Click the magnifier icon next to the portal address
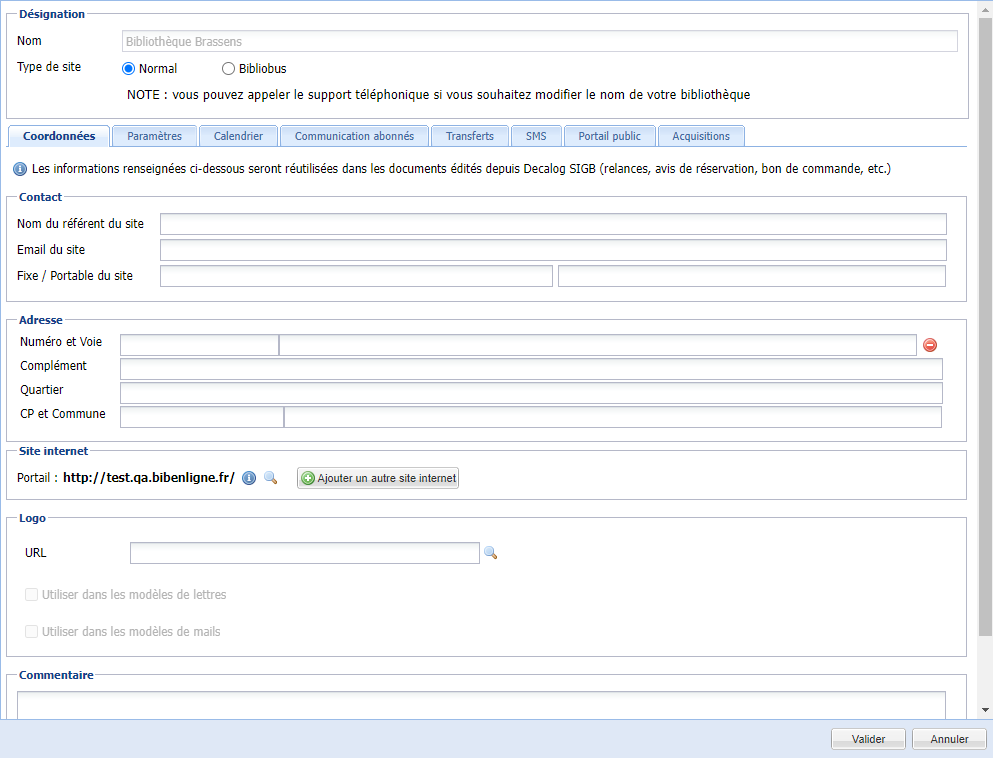This screenshot has width=996, height=763. (270, 478)
